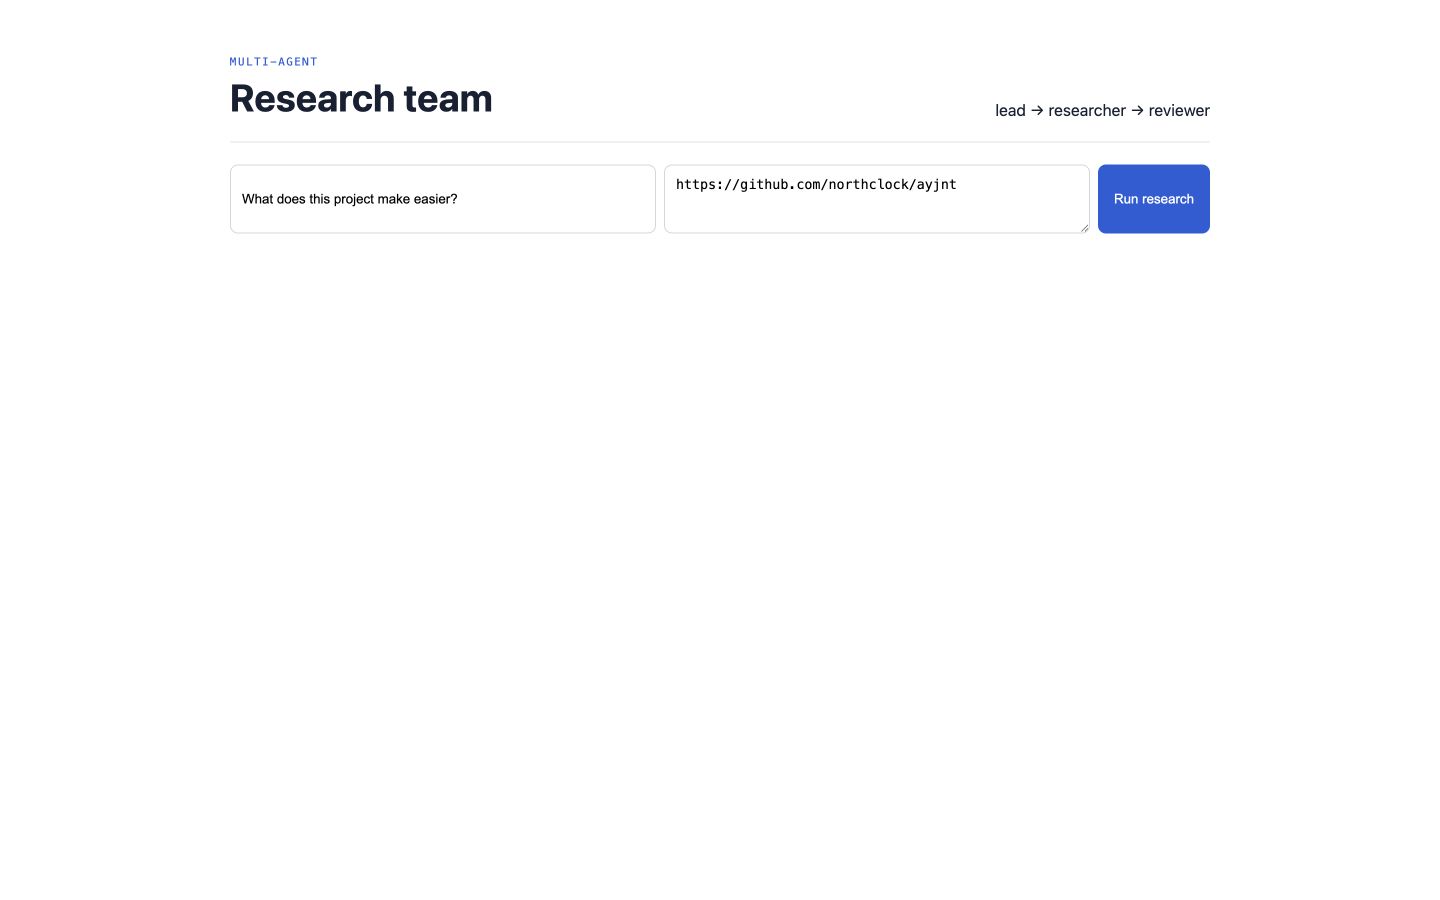1440x900 pixels.
Task: Click the GitHub URL textarea
Action: coord(877,199)
